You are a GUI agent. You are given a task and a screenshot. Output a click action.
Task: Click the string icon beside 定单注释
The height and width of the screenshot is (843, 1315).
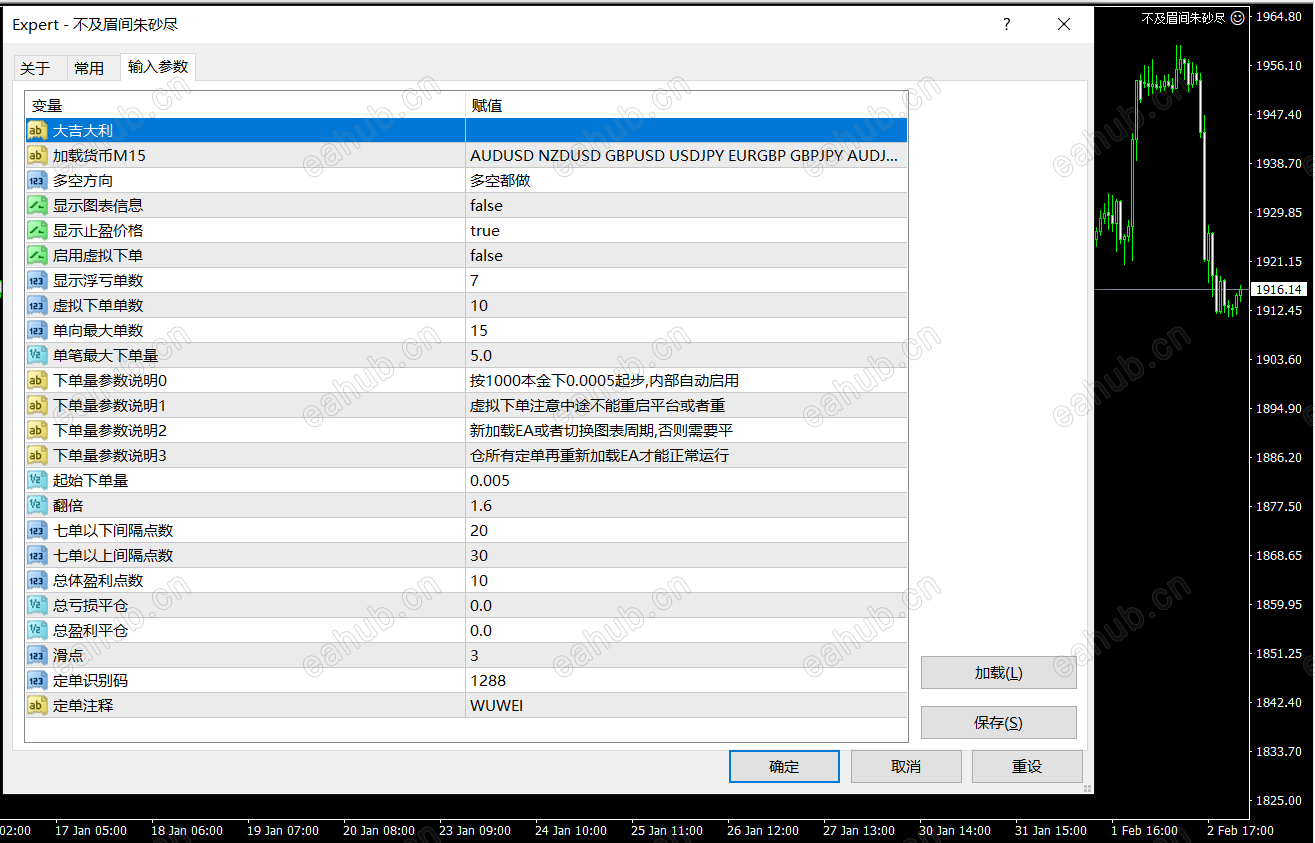click(37, 705)
